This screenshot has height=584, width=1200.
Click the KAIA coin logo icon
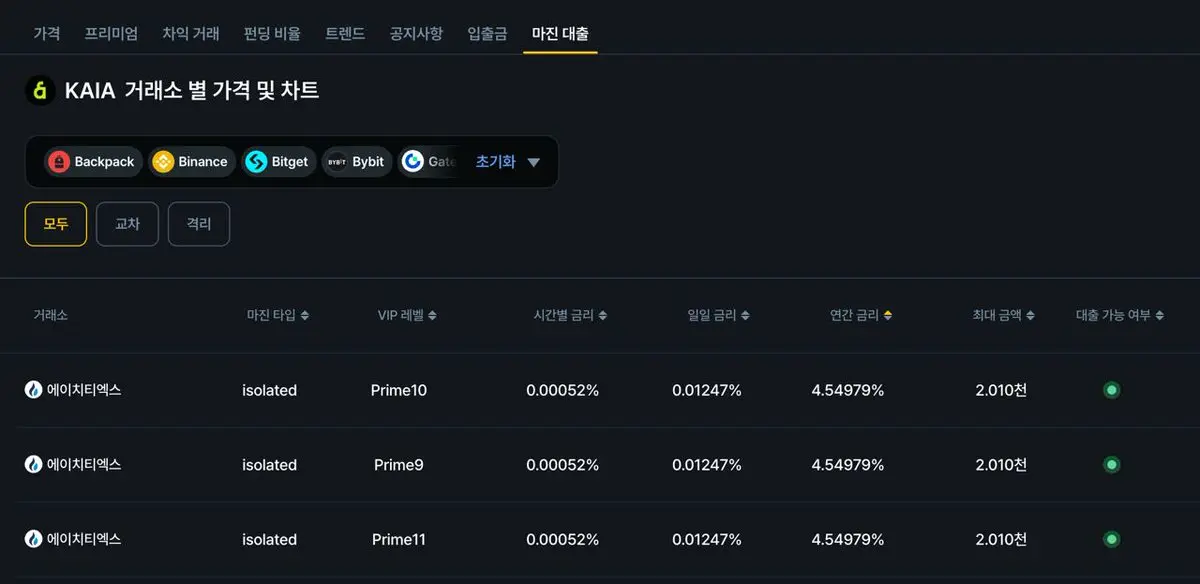[x=40, y=90]
